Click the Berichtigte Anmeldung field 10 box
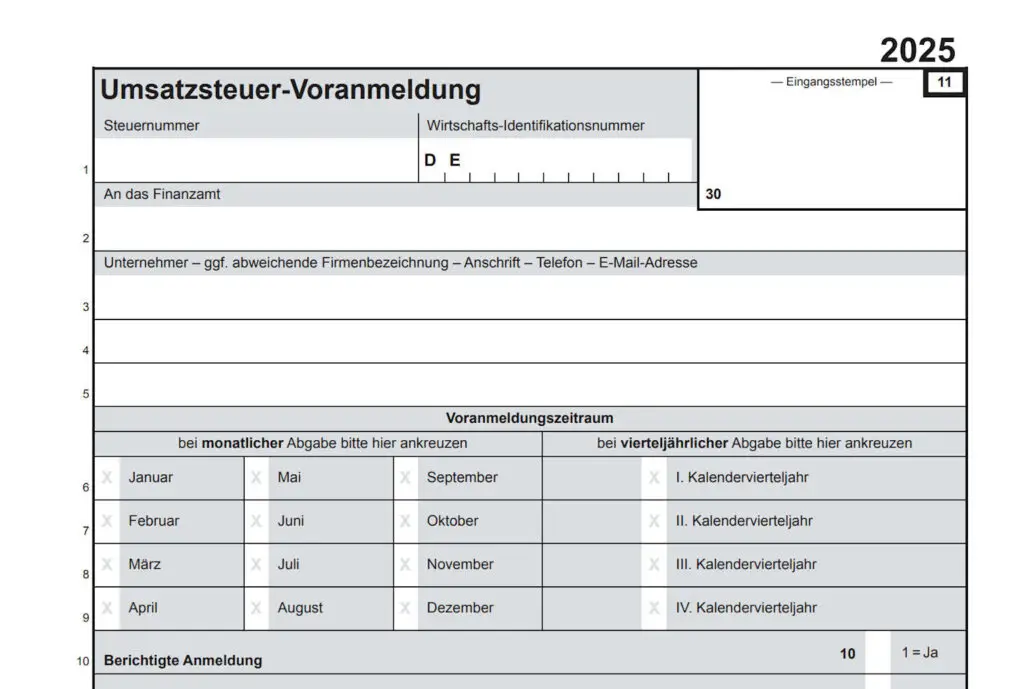Screen dimensions: 1024x689 (x=877, y=654)
